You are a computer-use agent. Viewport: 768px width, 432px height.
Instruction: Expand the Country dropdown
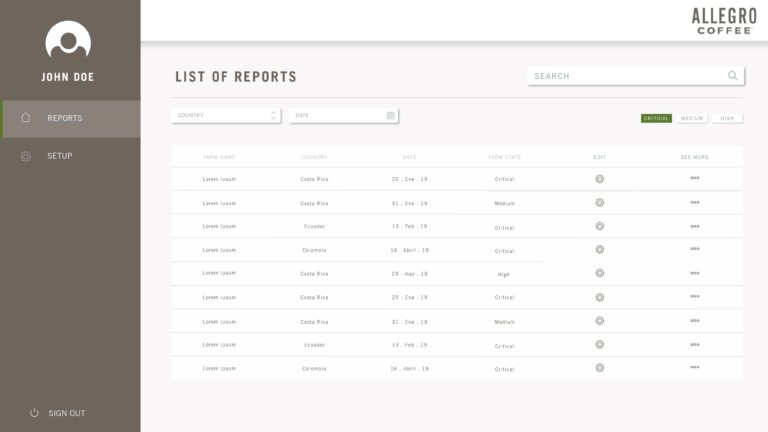pyautogui.click(x=226, y=115)
